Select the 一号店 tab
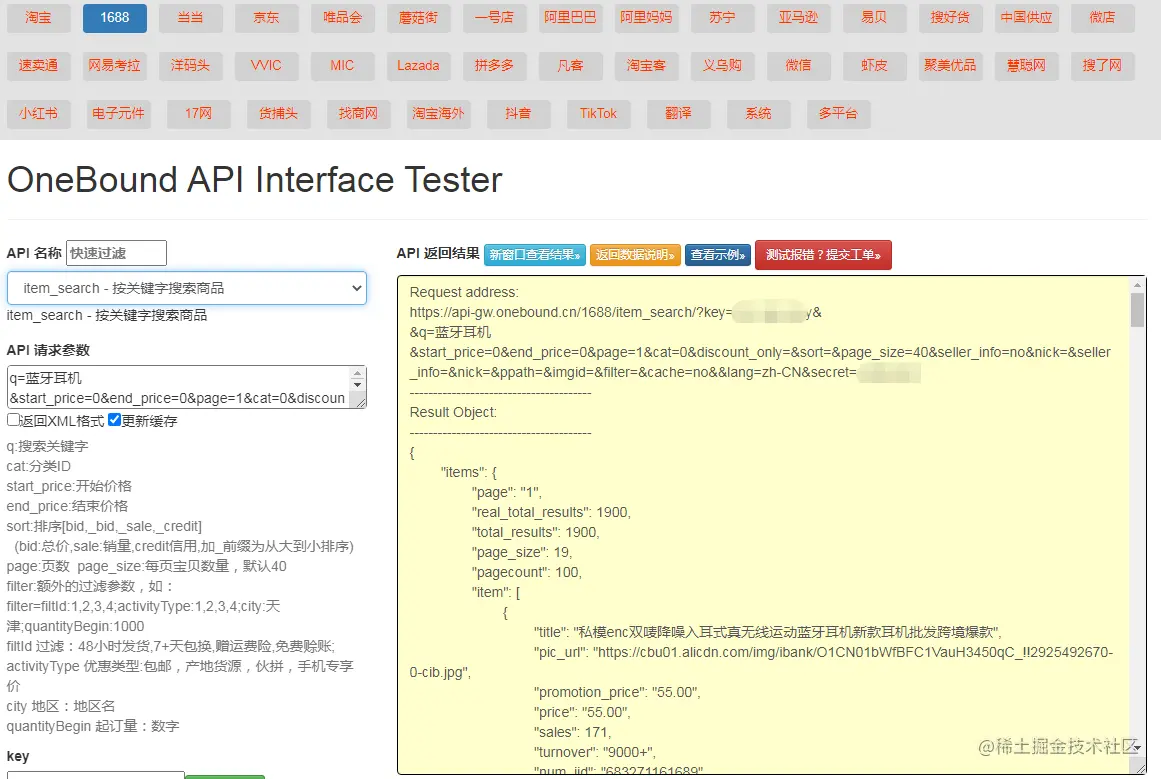This screenshot has width=1161, height=779. [x=495, y=18]
